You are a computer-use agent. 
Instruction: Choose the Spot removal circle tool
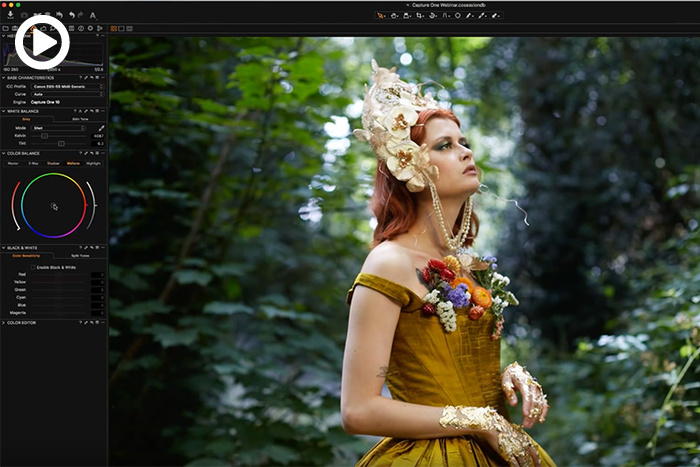pyautogui.click(x=458, y=16)
